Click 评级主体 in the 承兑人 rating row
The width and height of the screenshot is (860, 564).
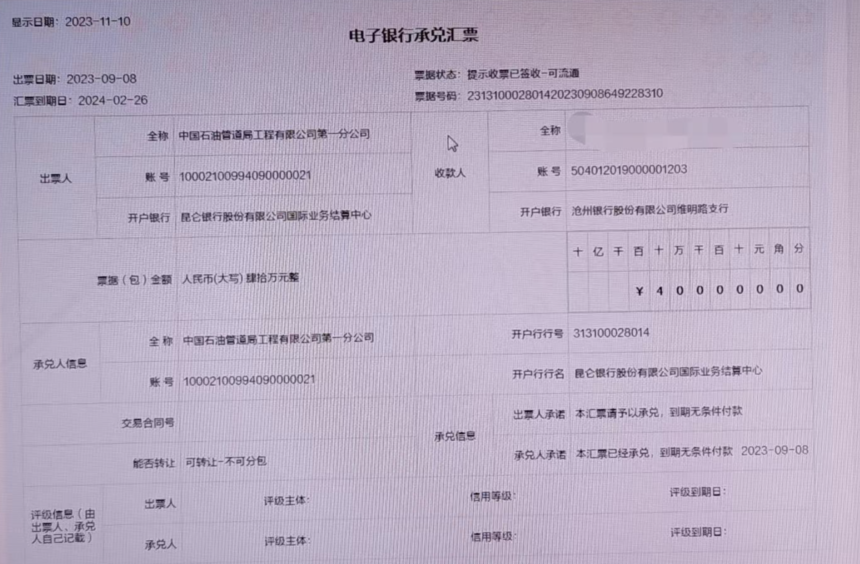[287, 542]
